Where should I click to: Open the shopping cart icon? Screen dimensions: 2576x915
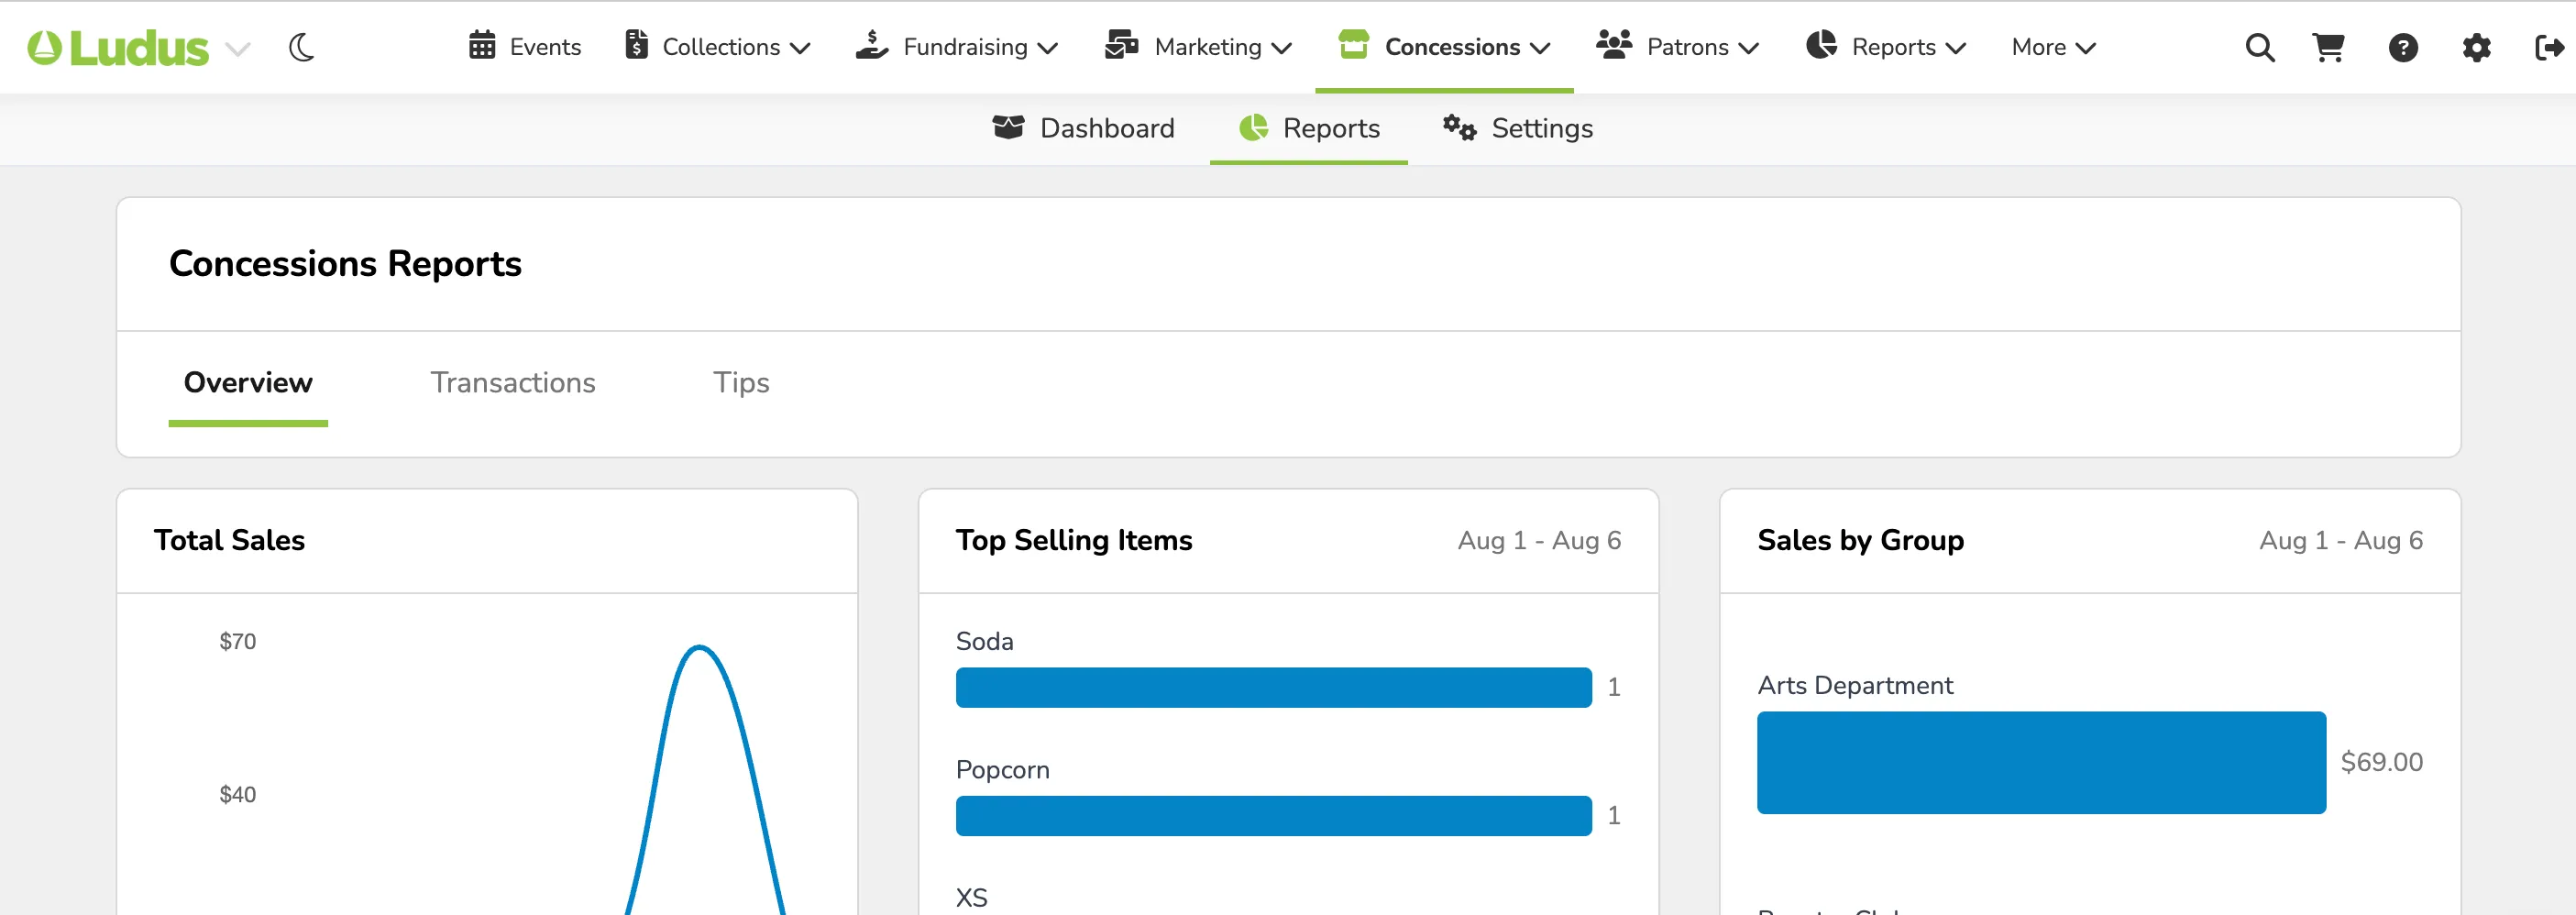tap(2329, 47)
